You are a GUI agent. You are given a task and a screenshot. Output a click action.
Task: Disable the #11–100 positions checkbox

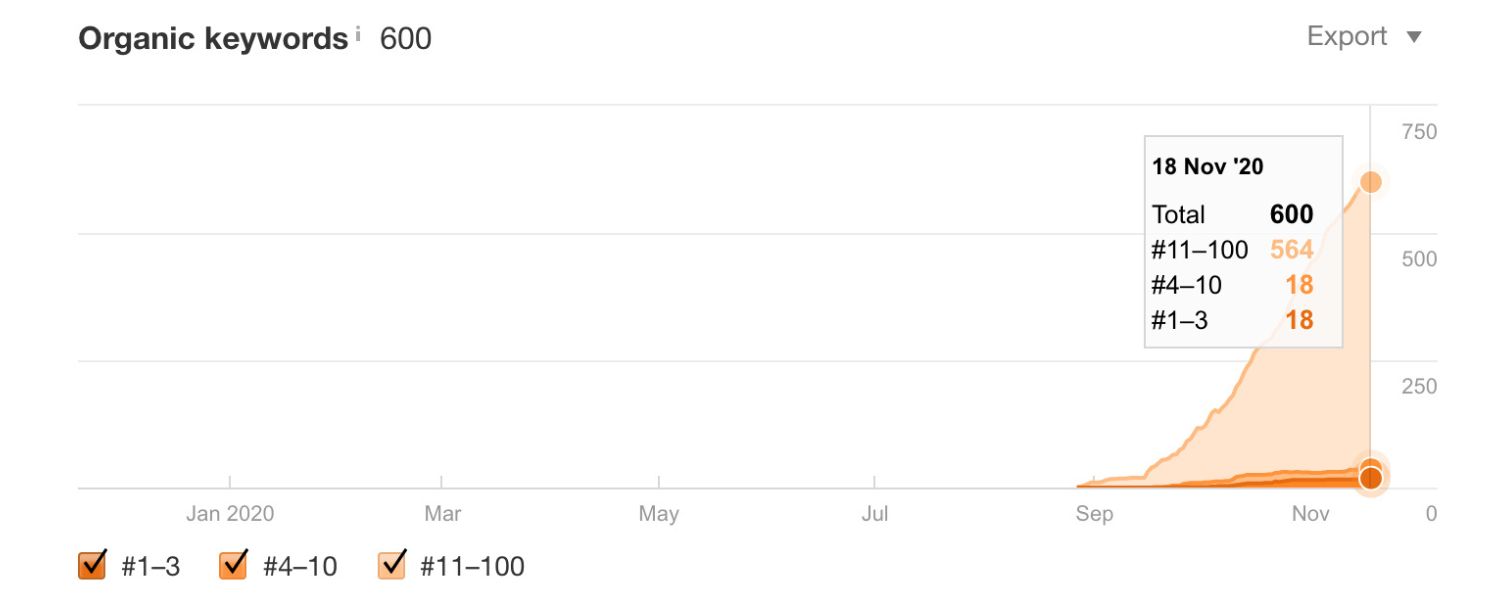pyautogui.click(x=392, y=566)
